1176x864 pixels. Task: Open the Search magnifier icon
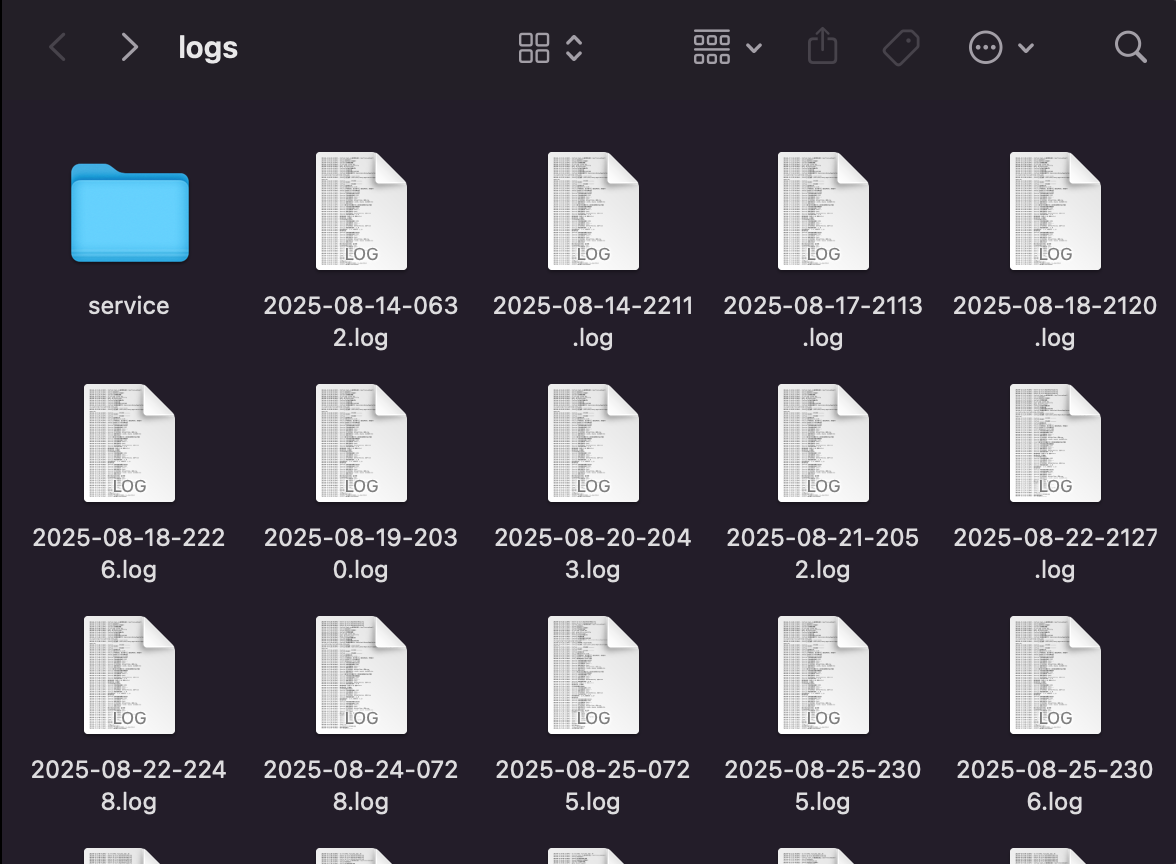1130,47
